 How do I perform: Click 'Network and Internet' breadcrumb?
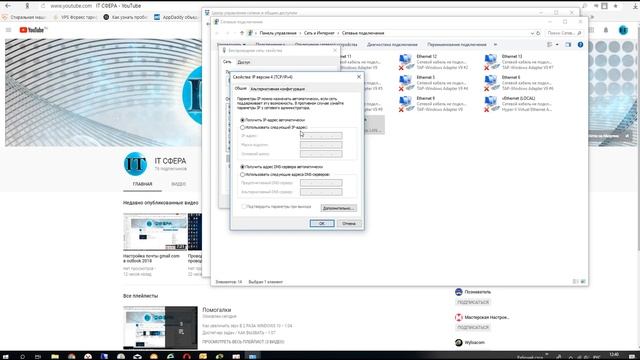(x=319, y=33)
